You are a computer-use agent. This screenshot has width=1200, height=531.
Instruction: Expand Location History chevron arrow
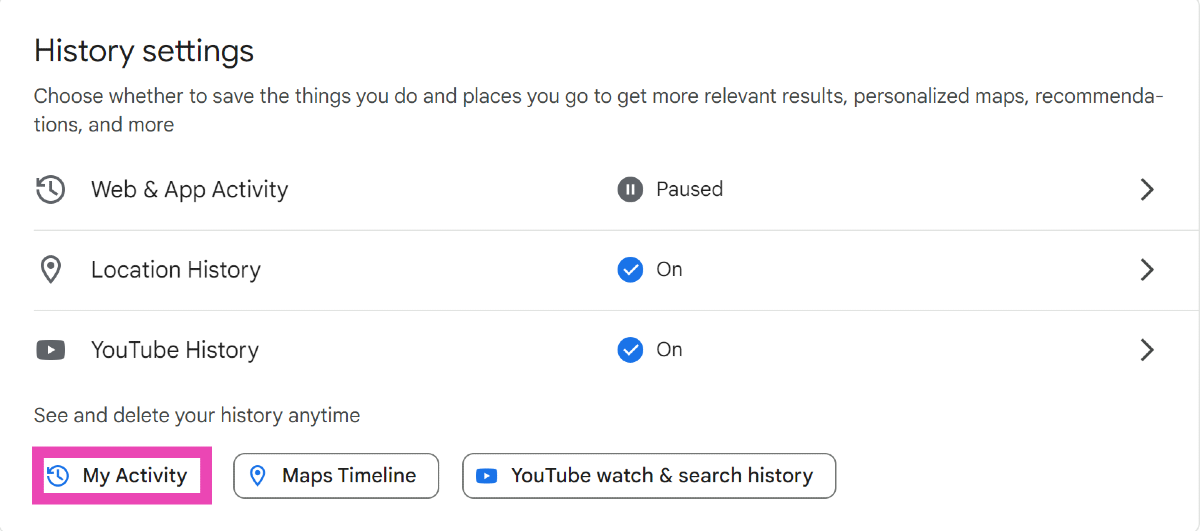coord(1147,270)
